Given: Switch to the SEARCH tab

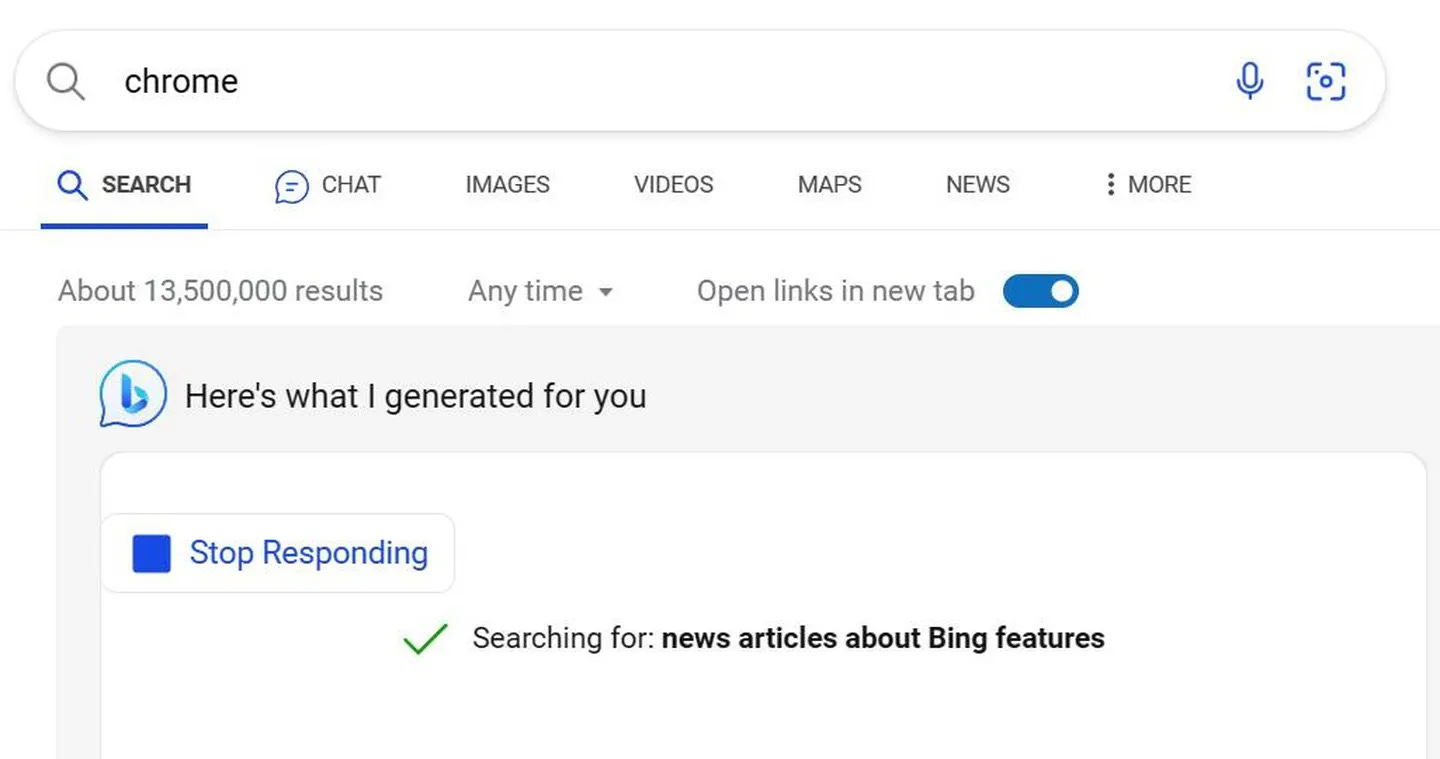Looking at the screenshot, I should click(x=124, y=185).
